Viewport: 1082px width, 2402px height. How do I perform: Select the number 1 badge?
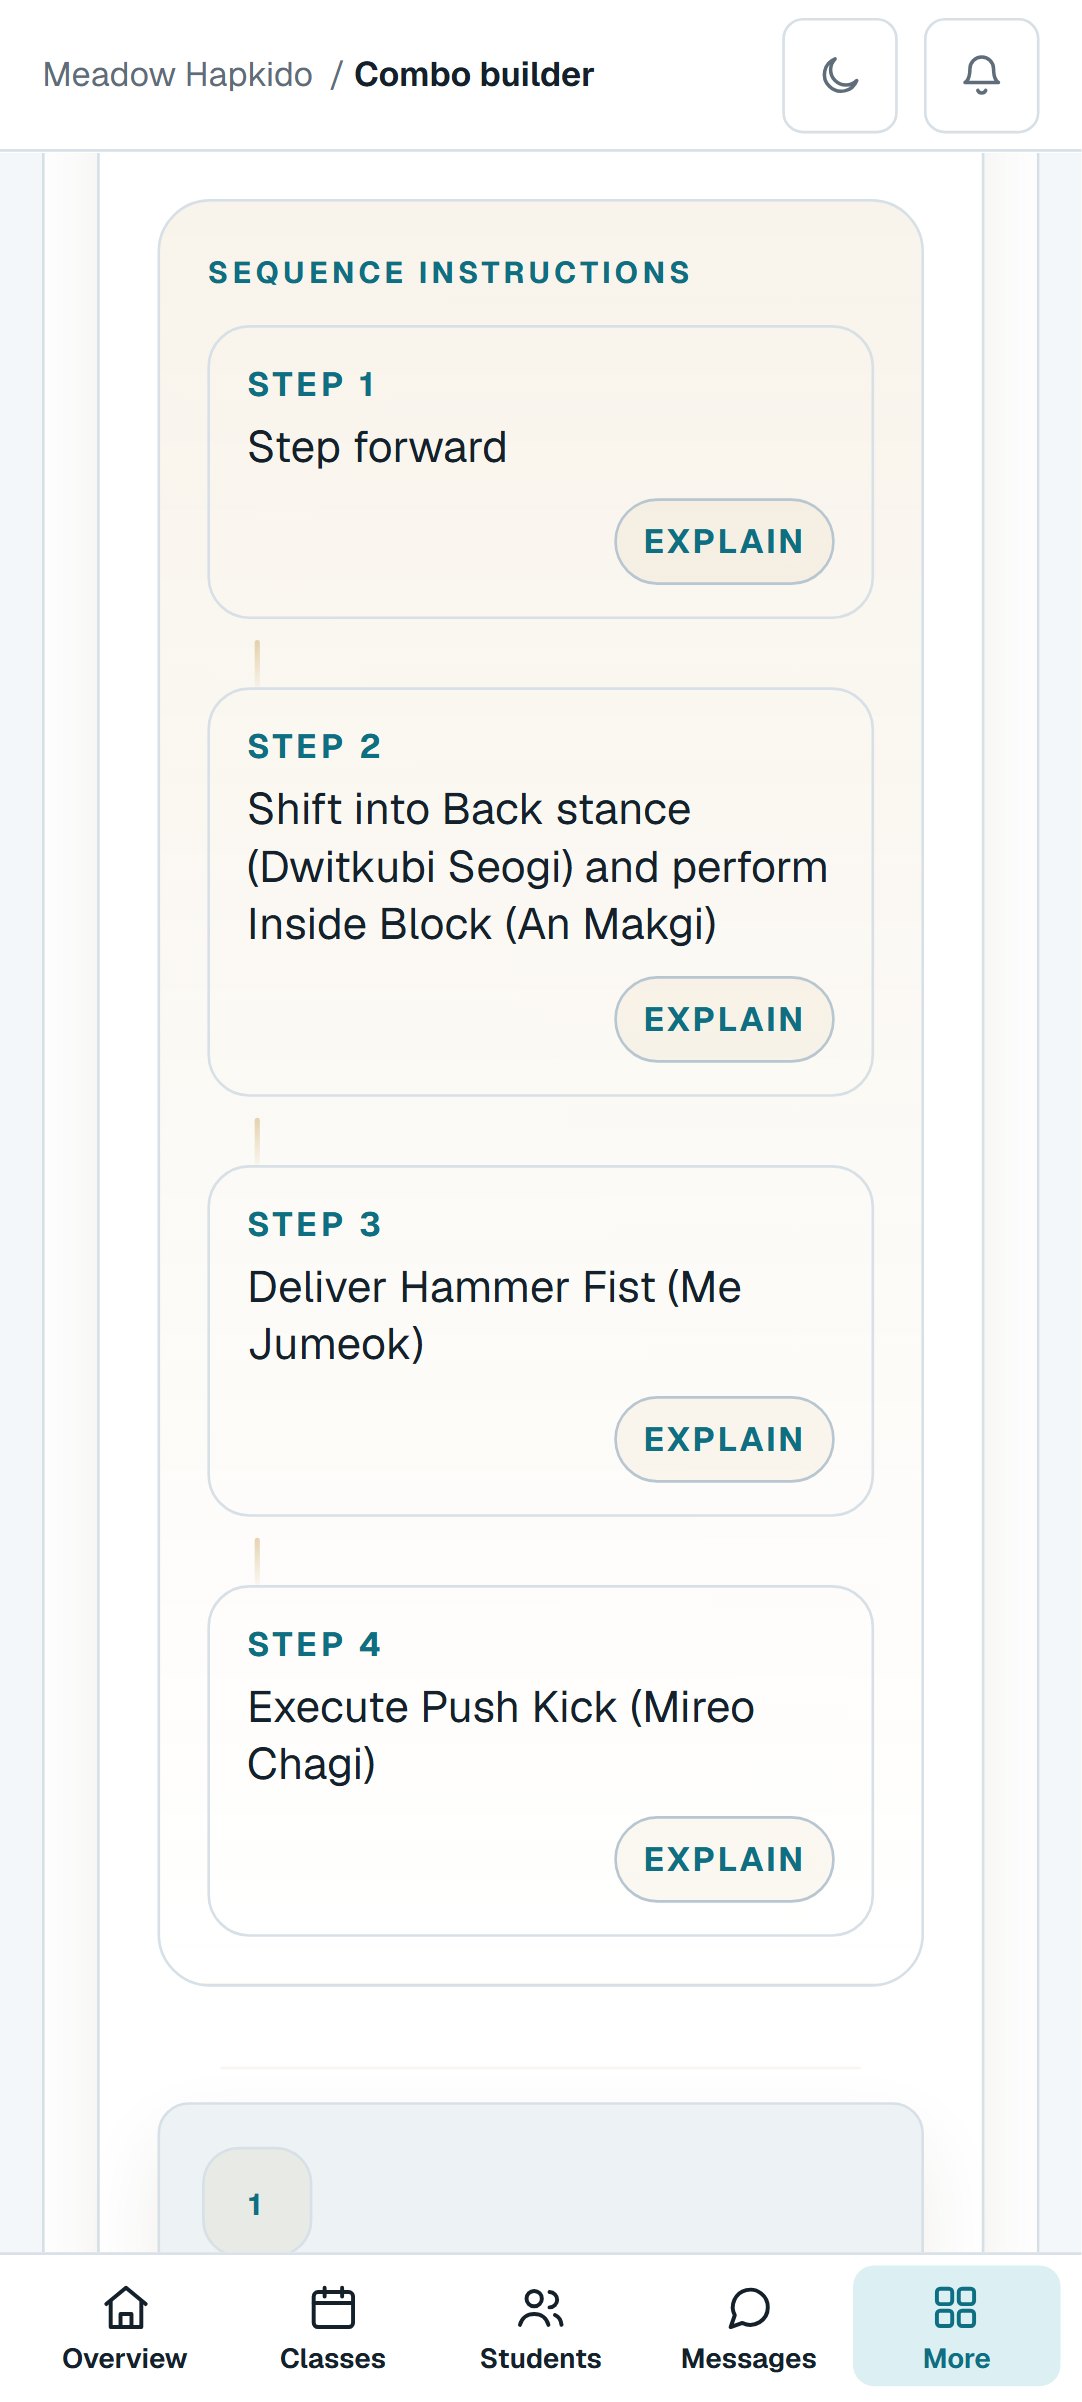[257, 2203]
